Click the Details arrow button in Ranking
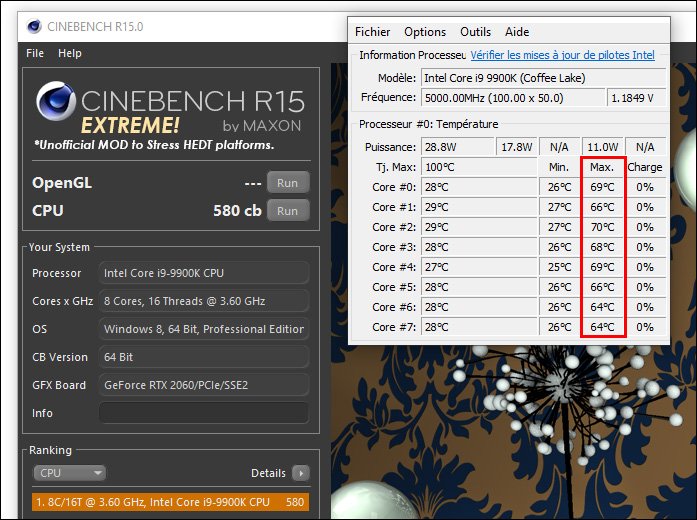Screen dimensions: 697x520 [x=300, y=473]
